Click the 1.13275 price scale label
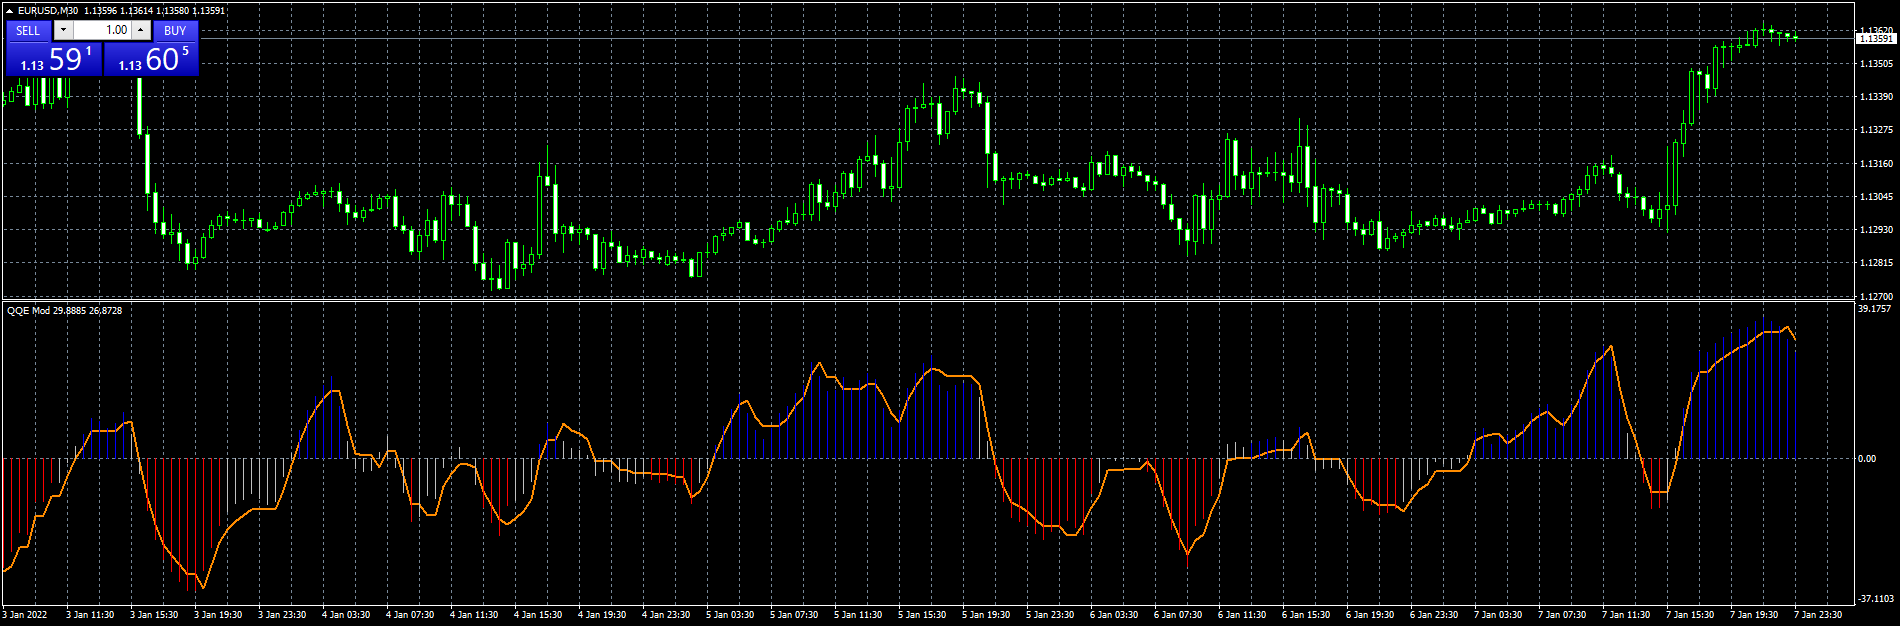The height and width of the screenshot is (626, 1900). [1875, 130]
